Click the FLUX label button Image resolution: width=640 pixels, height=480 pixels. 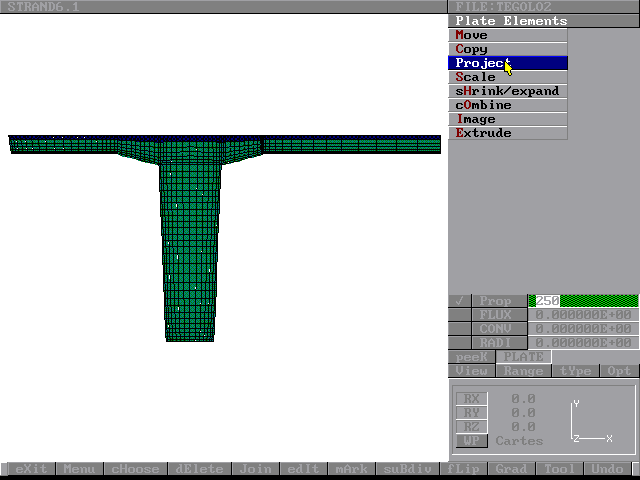click(x=500, y=315)
